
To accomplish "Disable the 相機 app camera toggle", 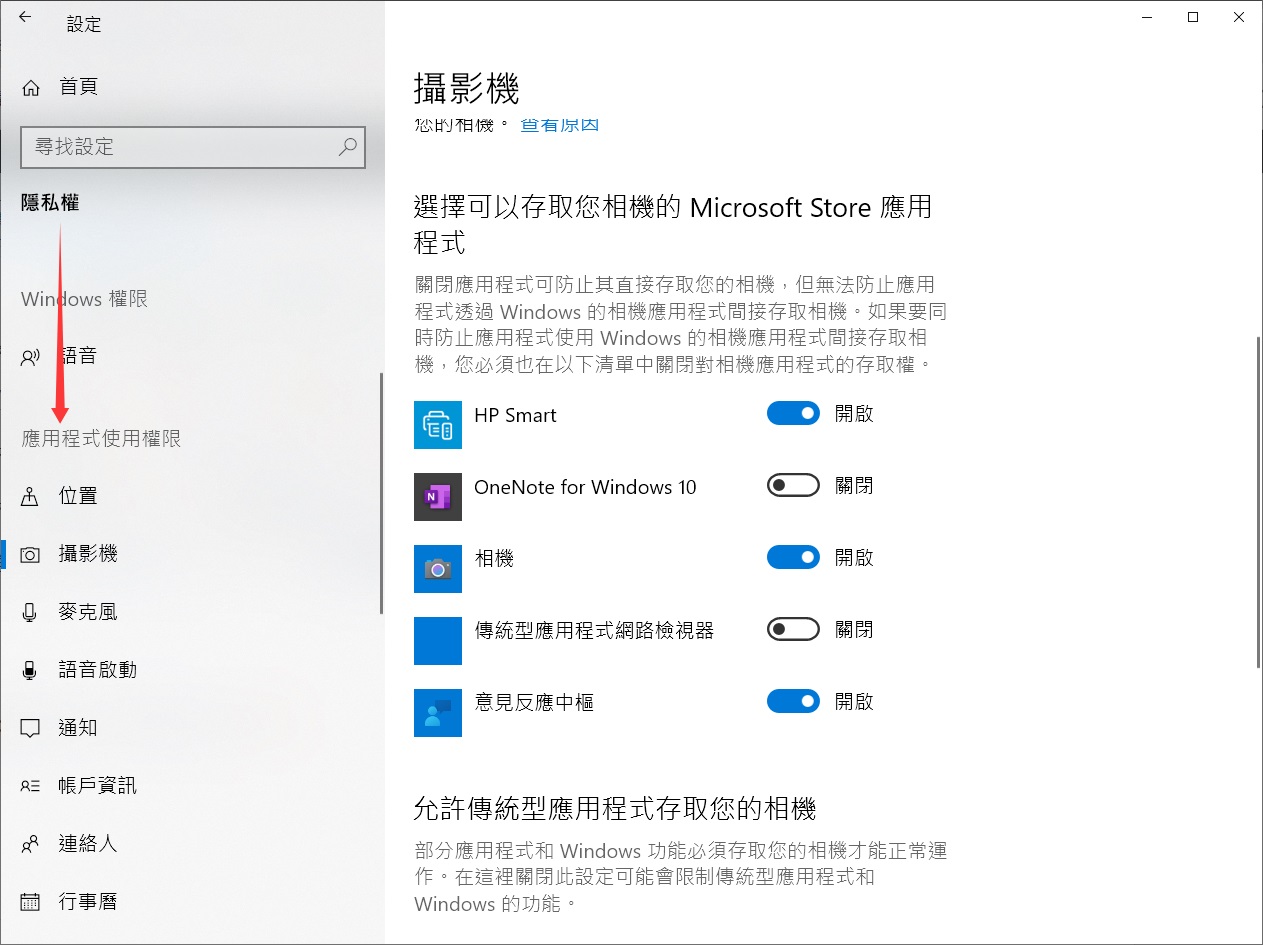I will 793,557.
